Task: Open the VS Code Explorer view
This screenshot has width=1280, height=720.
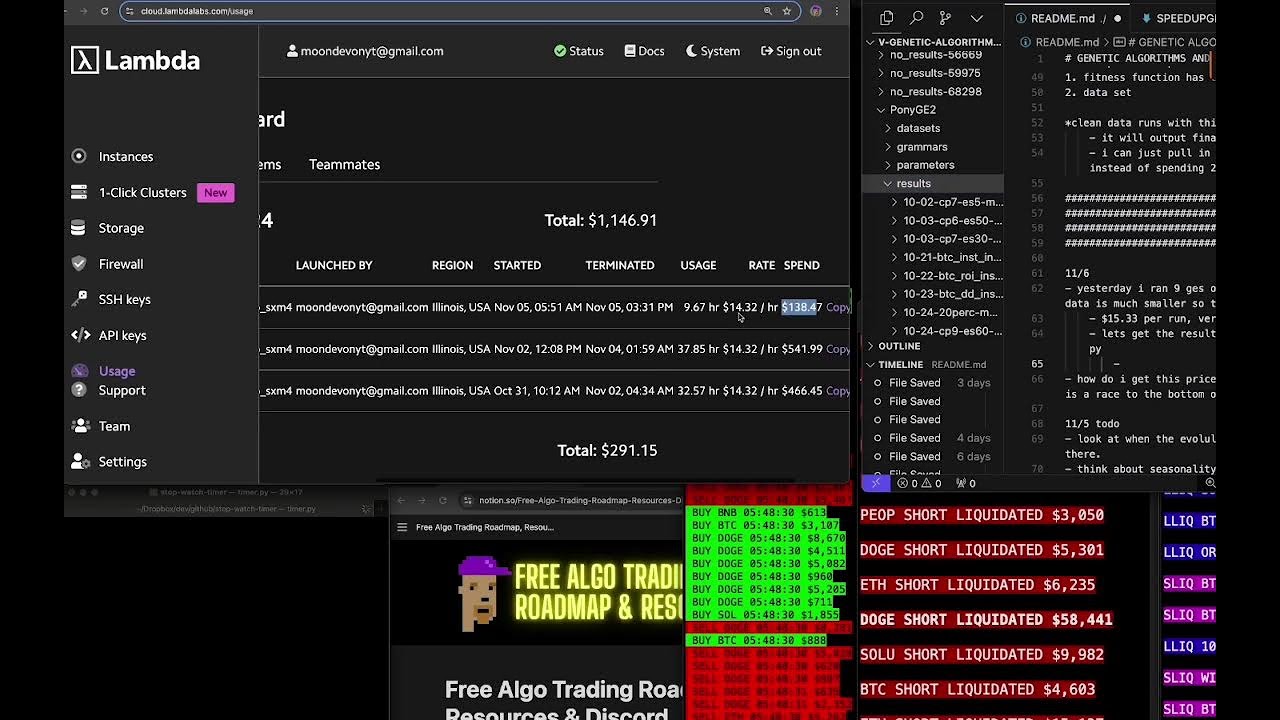Action: 886,18
